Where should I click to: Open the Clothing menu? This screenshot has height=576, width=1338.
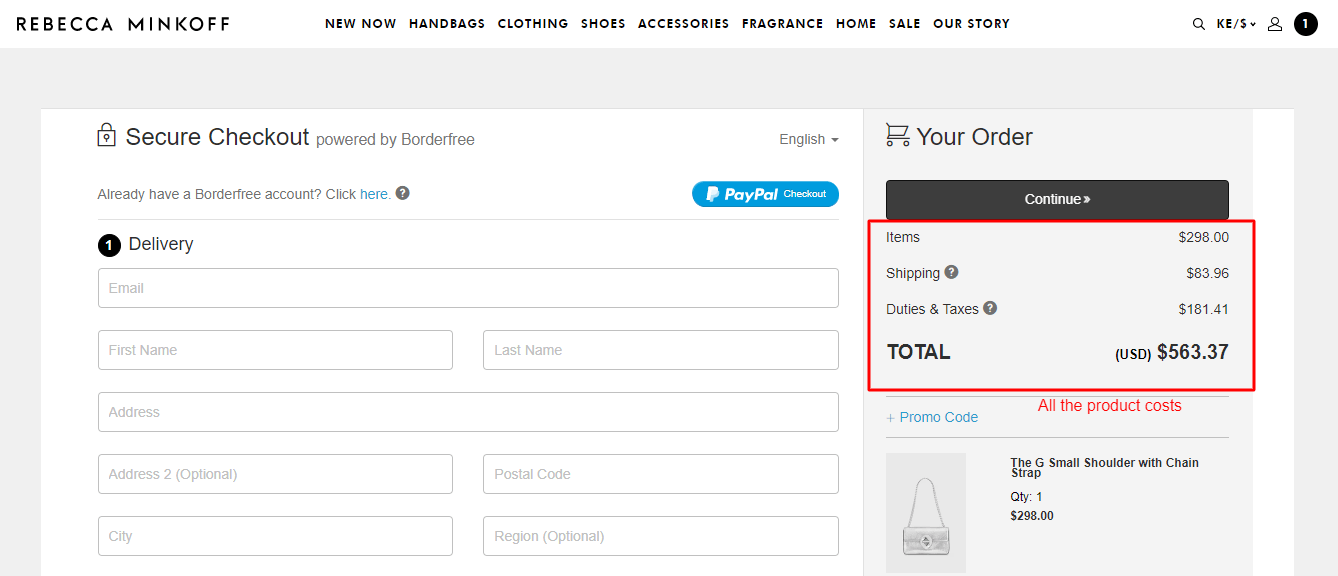533,24
